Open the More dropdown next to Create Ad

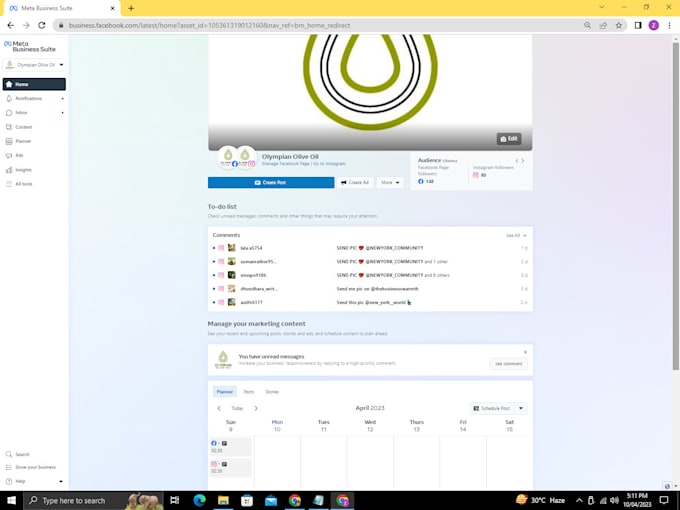(390, 183)
